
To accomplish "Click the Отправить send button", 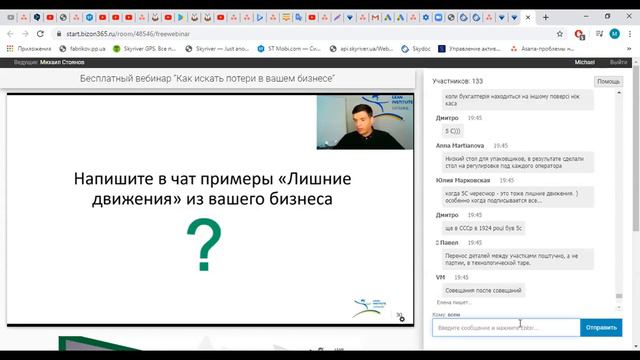I will (601, 327).
